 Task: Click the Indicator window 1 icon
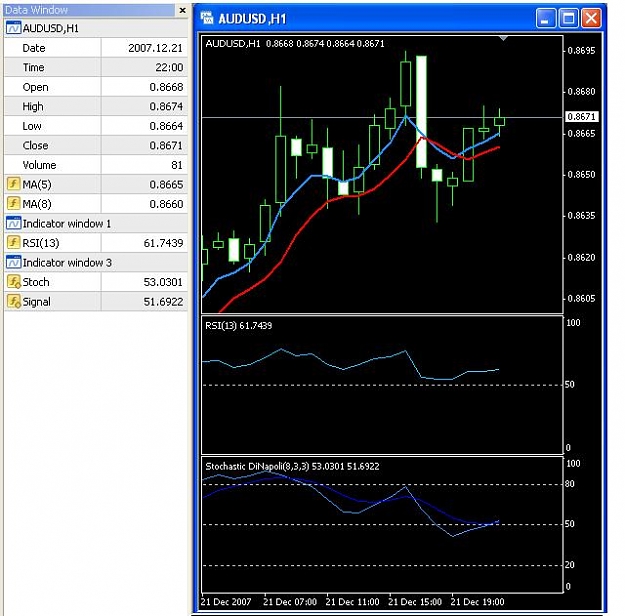(x=14, y=223)
